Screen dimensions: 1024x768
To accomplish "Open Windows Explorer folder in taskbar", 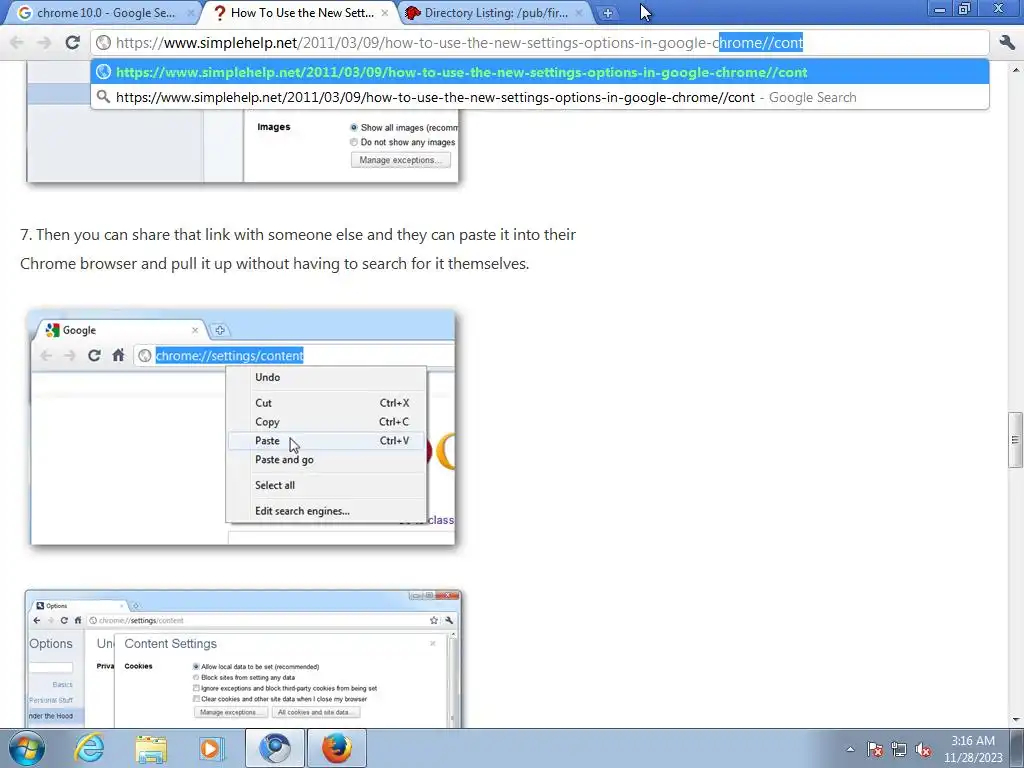I will 151,748.
